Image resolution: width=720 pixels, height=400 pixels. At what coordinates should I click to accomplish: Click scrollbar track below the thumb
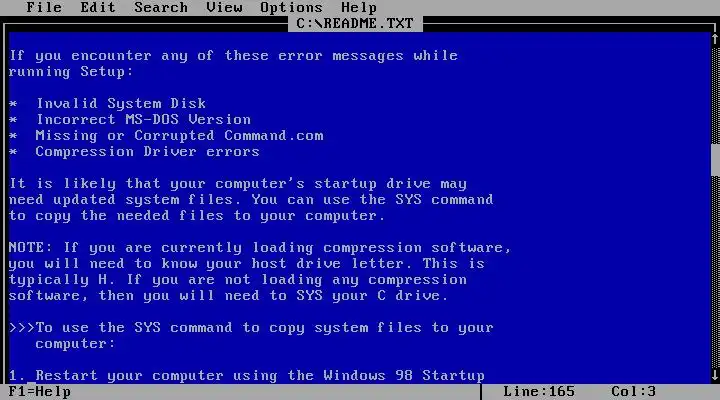[715, 271]
